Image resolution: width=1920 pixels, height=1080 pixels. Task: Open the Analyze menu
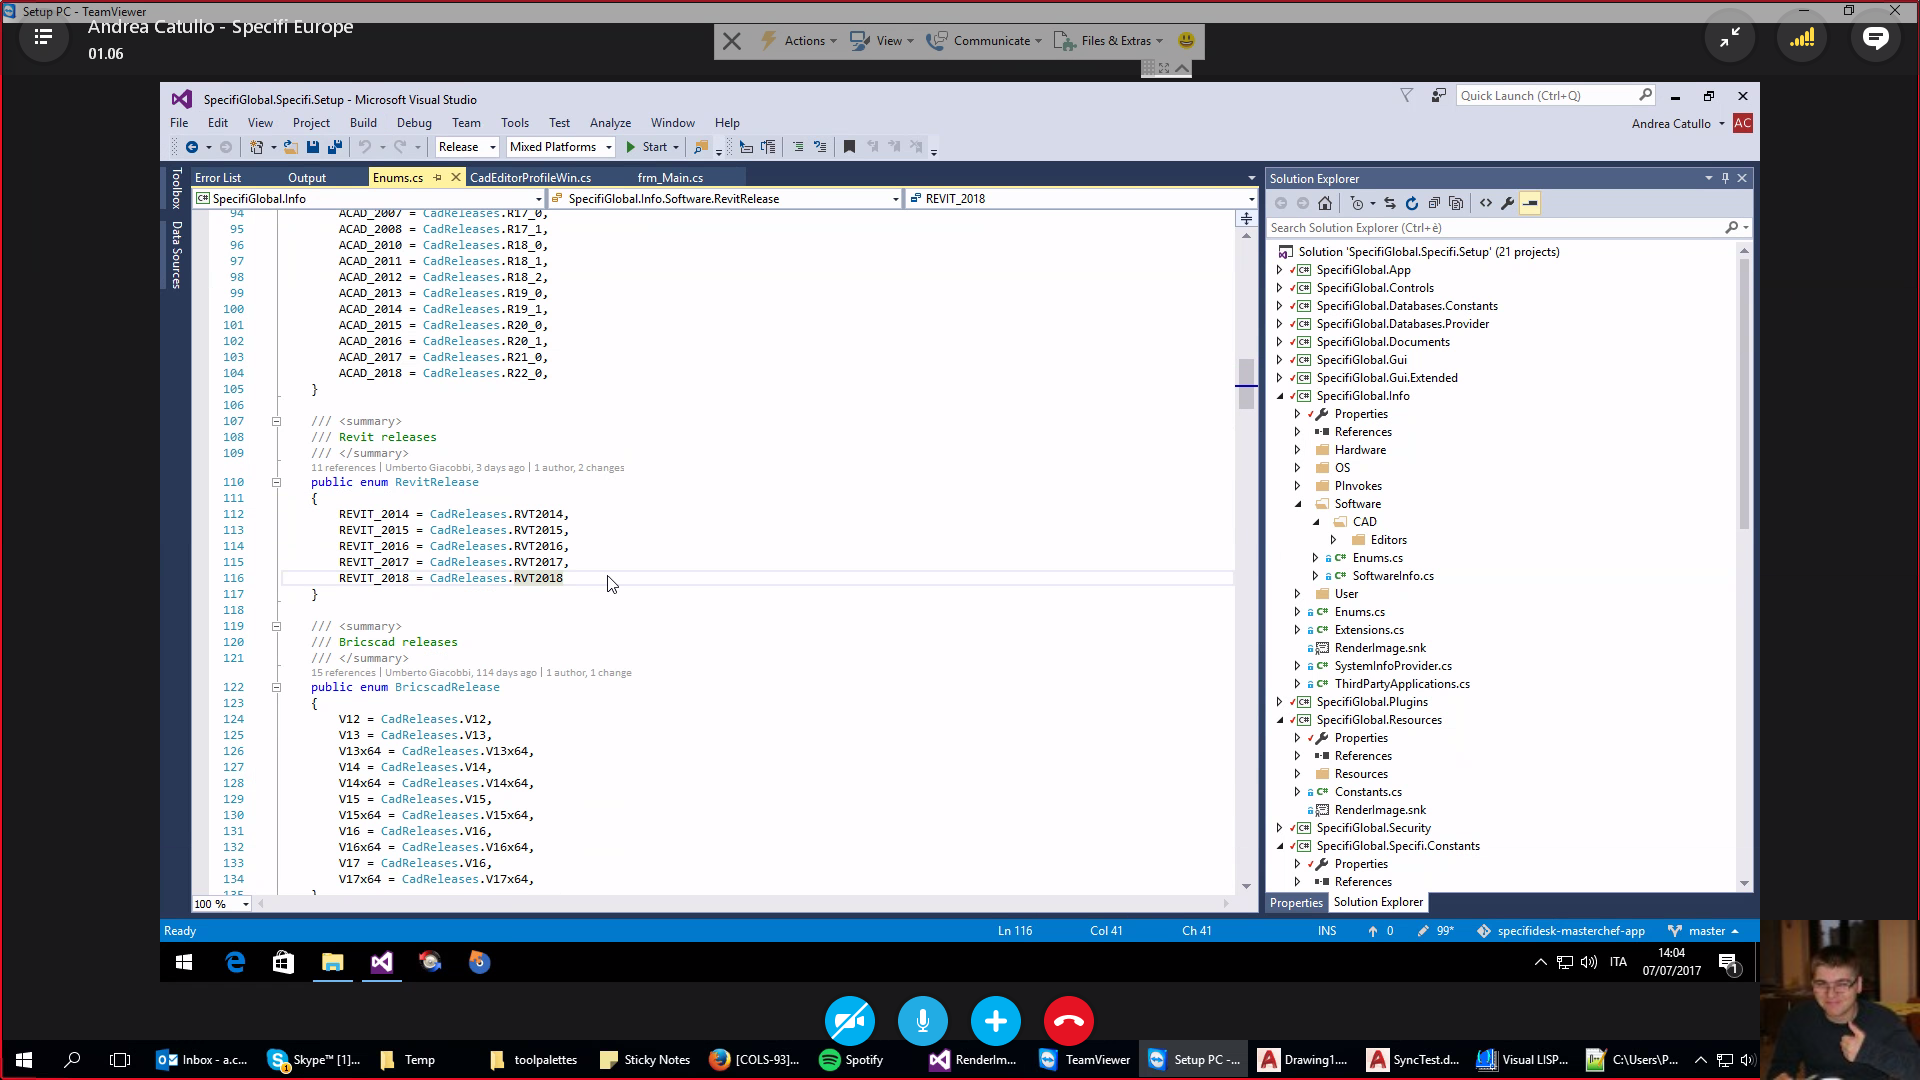[610, 123]
